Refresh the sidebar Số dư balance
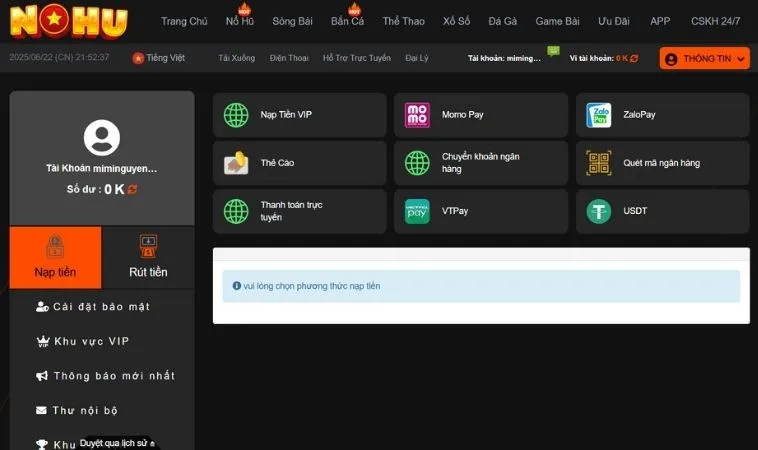The width and height of the screenshot is (758, 450). tap(132, 189)
